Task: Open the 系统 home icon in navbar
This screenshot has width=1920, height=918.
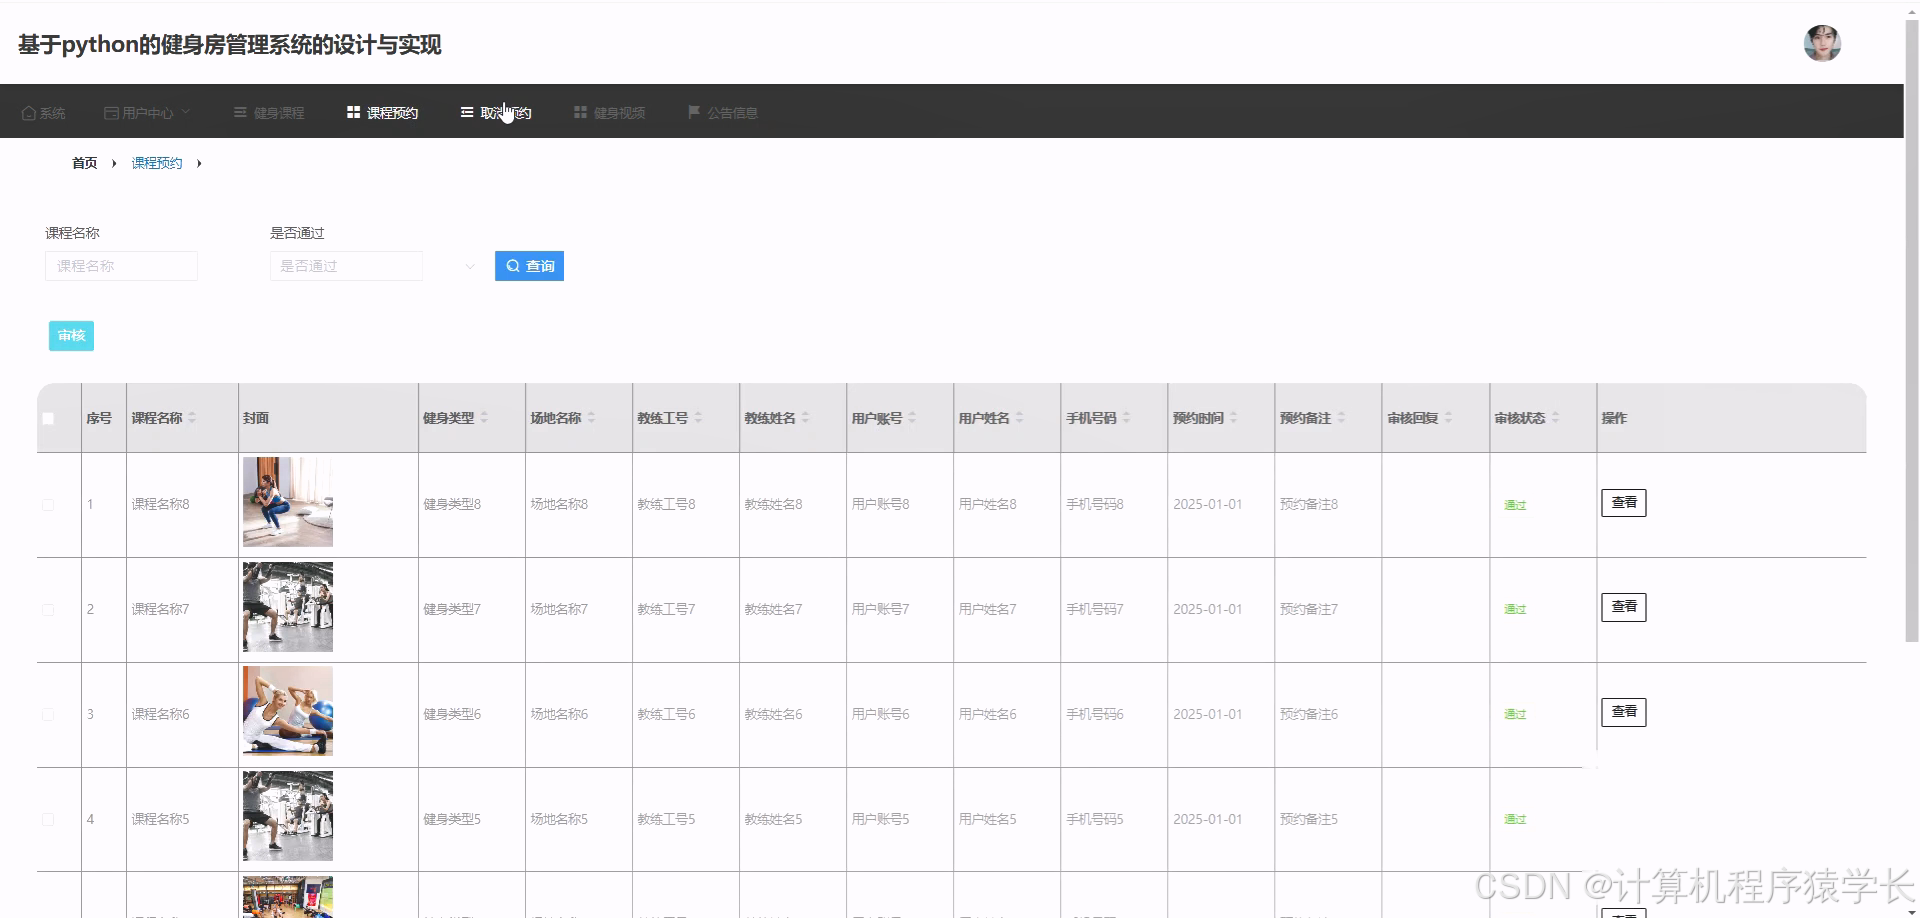Action: 29,113
